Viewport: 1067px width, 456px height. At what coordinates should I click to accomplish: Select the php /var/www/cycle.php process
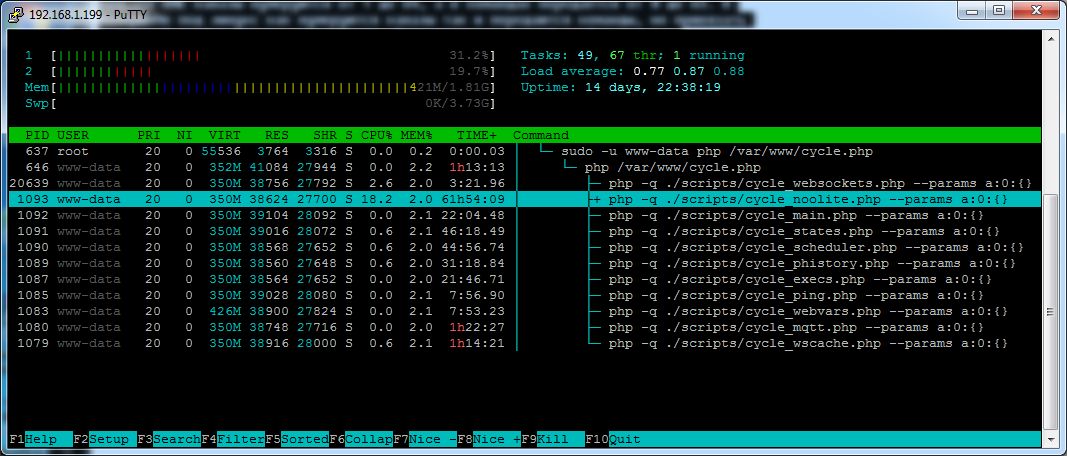pyautogui.click(x=525, y=167)
